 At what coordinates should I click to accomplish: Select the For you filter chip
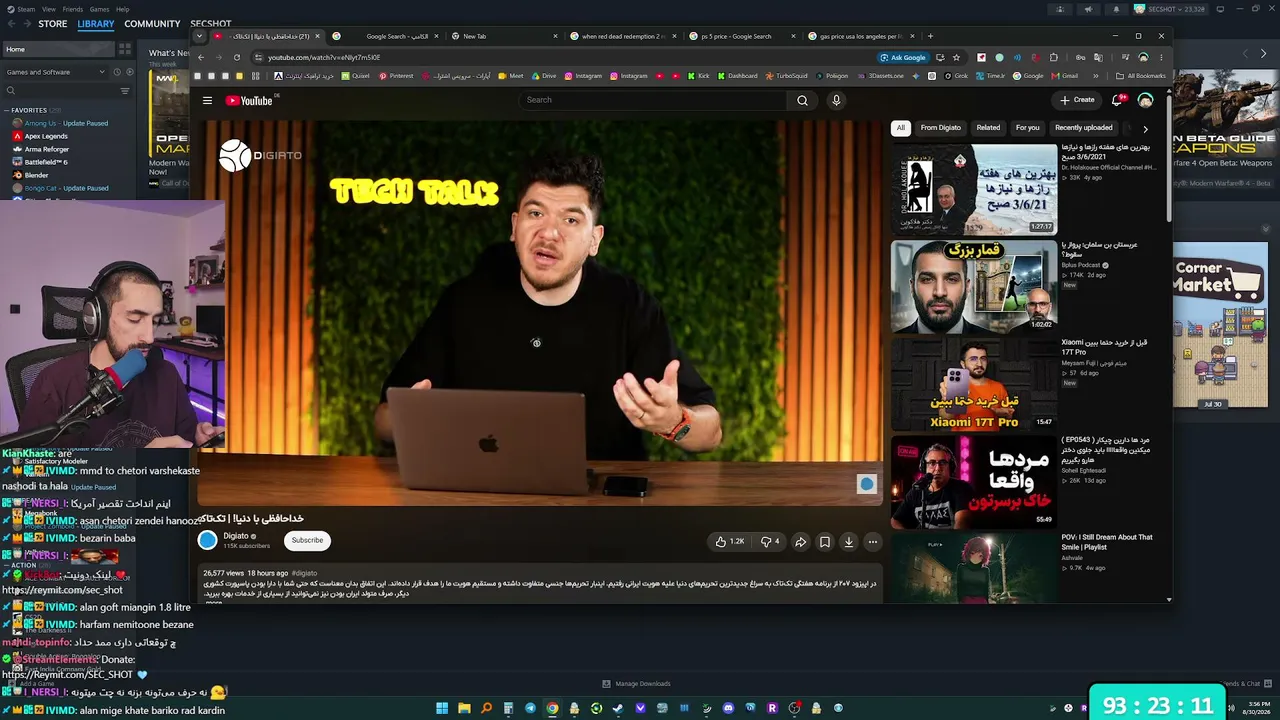click(x=1027, y=128)
